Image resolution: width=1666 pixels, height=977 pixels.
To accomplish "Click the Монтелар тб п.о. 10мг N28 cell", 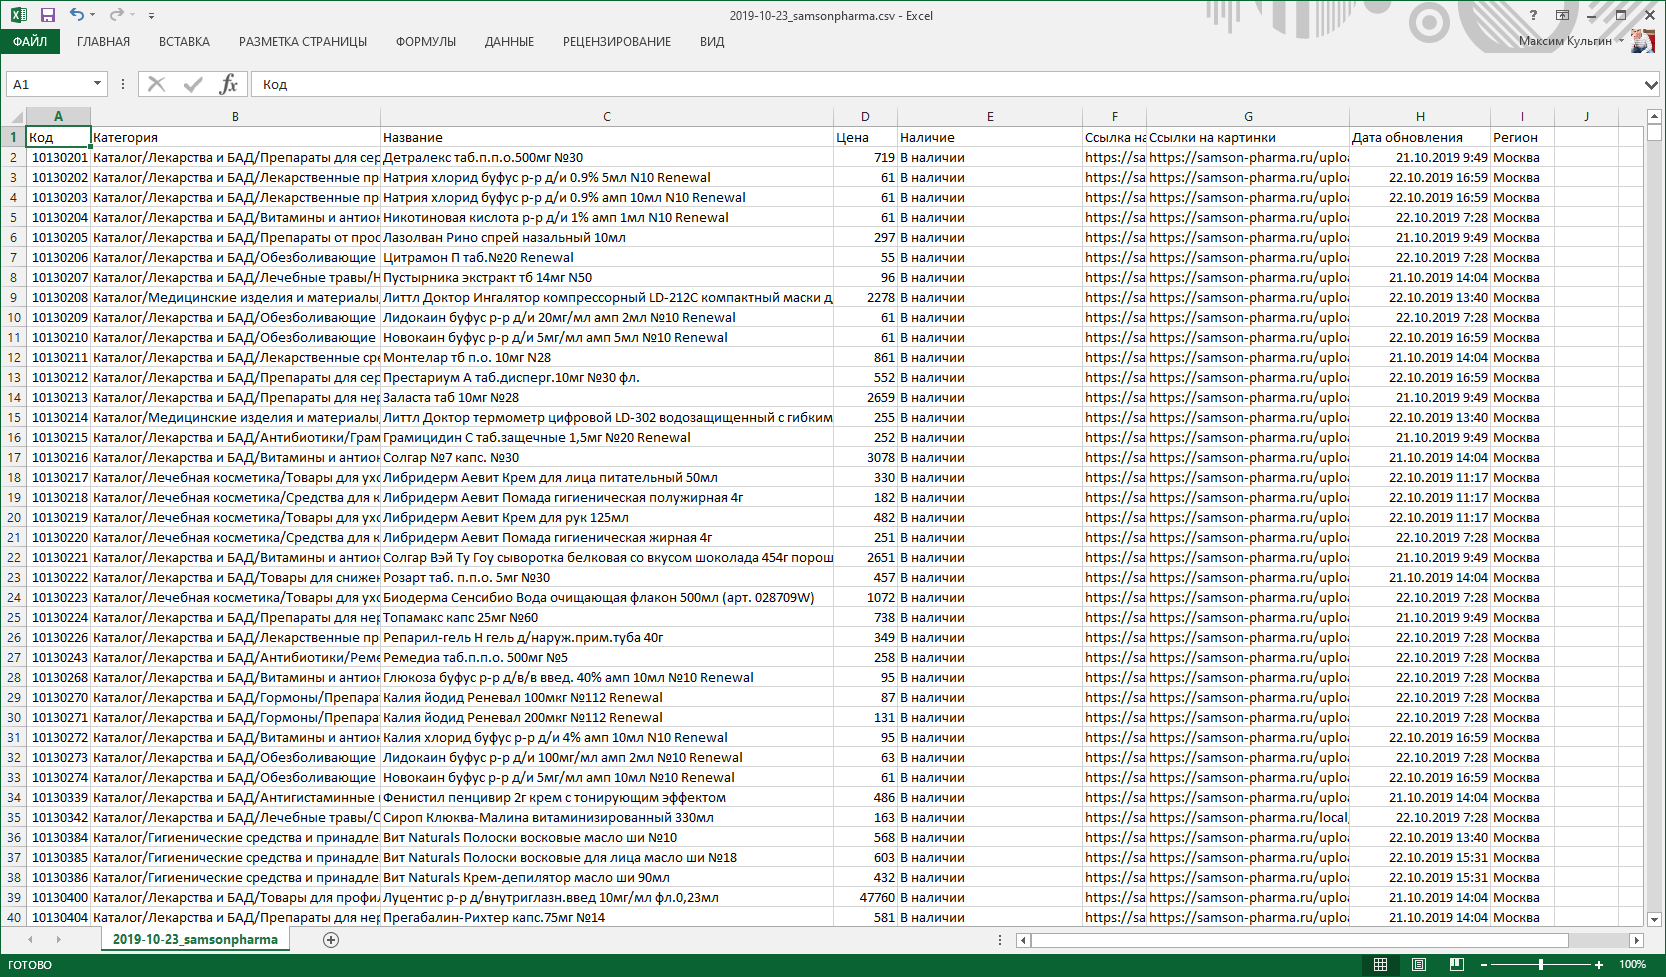I will [607, 357].
